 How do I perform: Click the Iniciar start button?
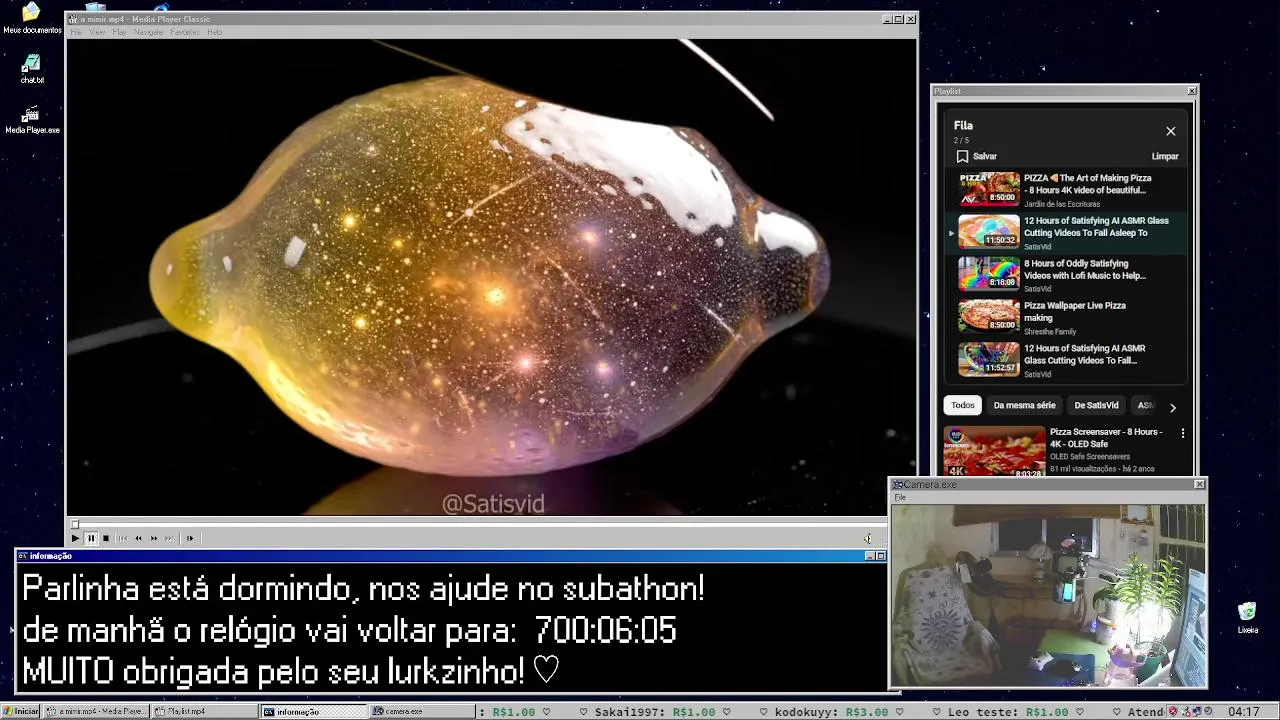20,711
